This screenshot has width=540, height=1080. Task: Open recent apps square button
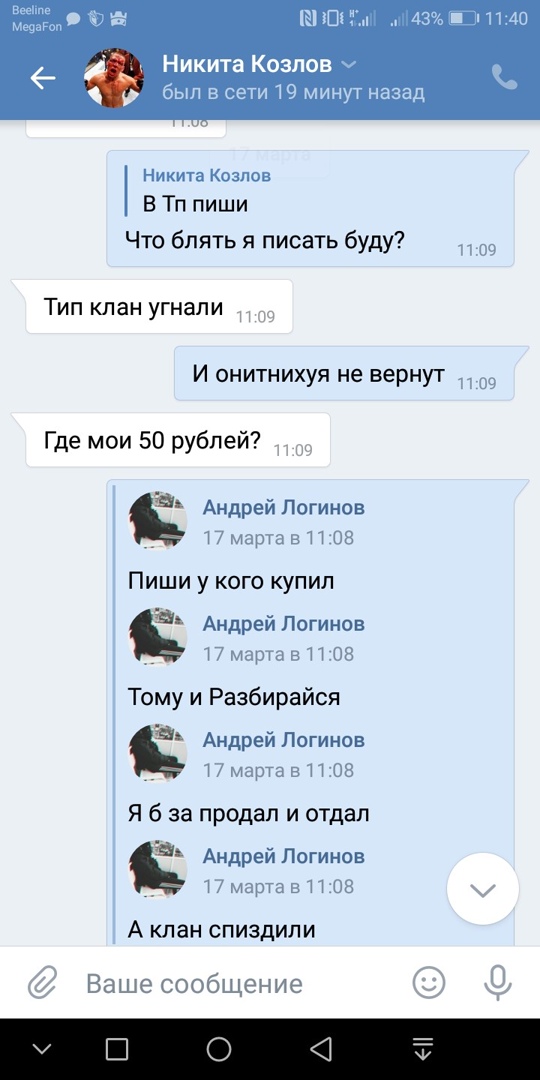117,1049
